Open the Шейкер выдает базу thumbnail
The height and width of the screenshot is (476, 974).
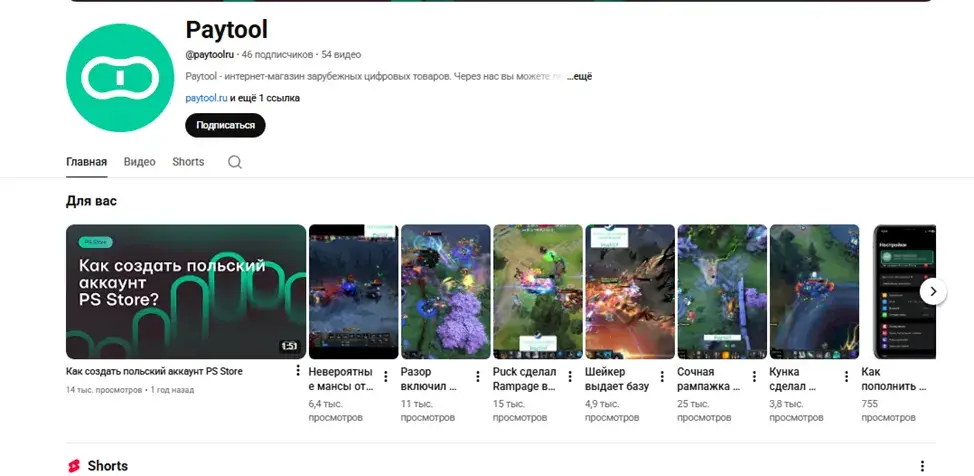pos(630,291)
